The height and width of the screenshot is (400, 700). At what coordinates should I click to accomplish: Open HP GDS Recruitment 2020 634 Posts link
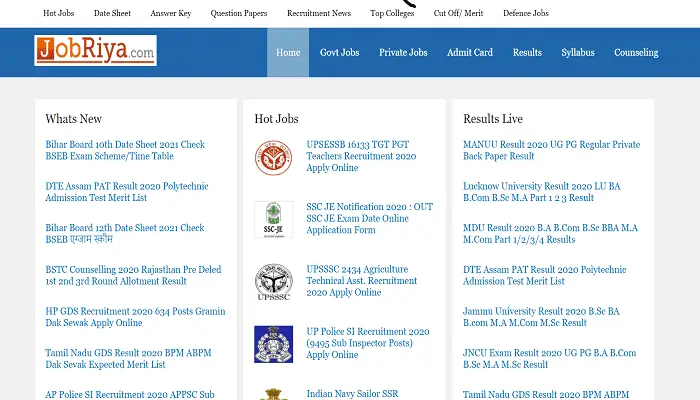tap(135, 317)
